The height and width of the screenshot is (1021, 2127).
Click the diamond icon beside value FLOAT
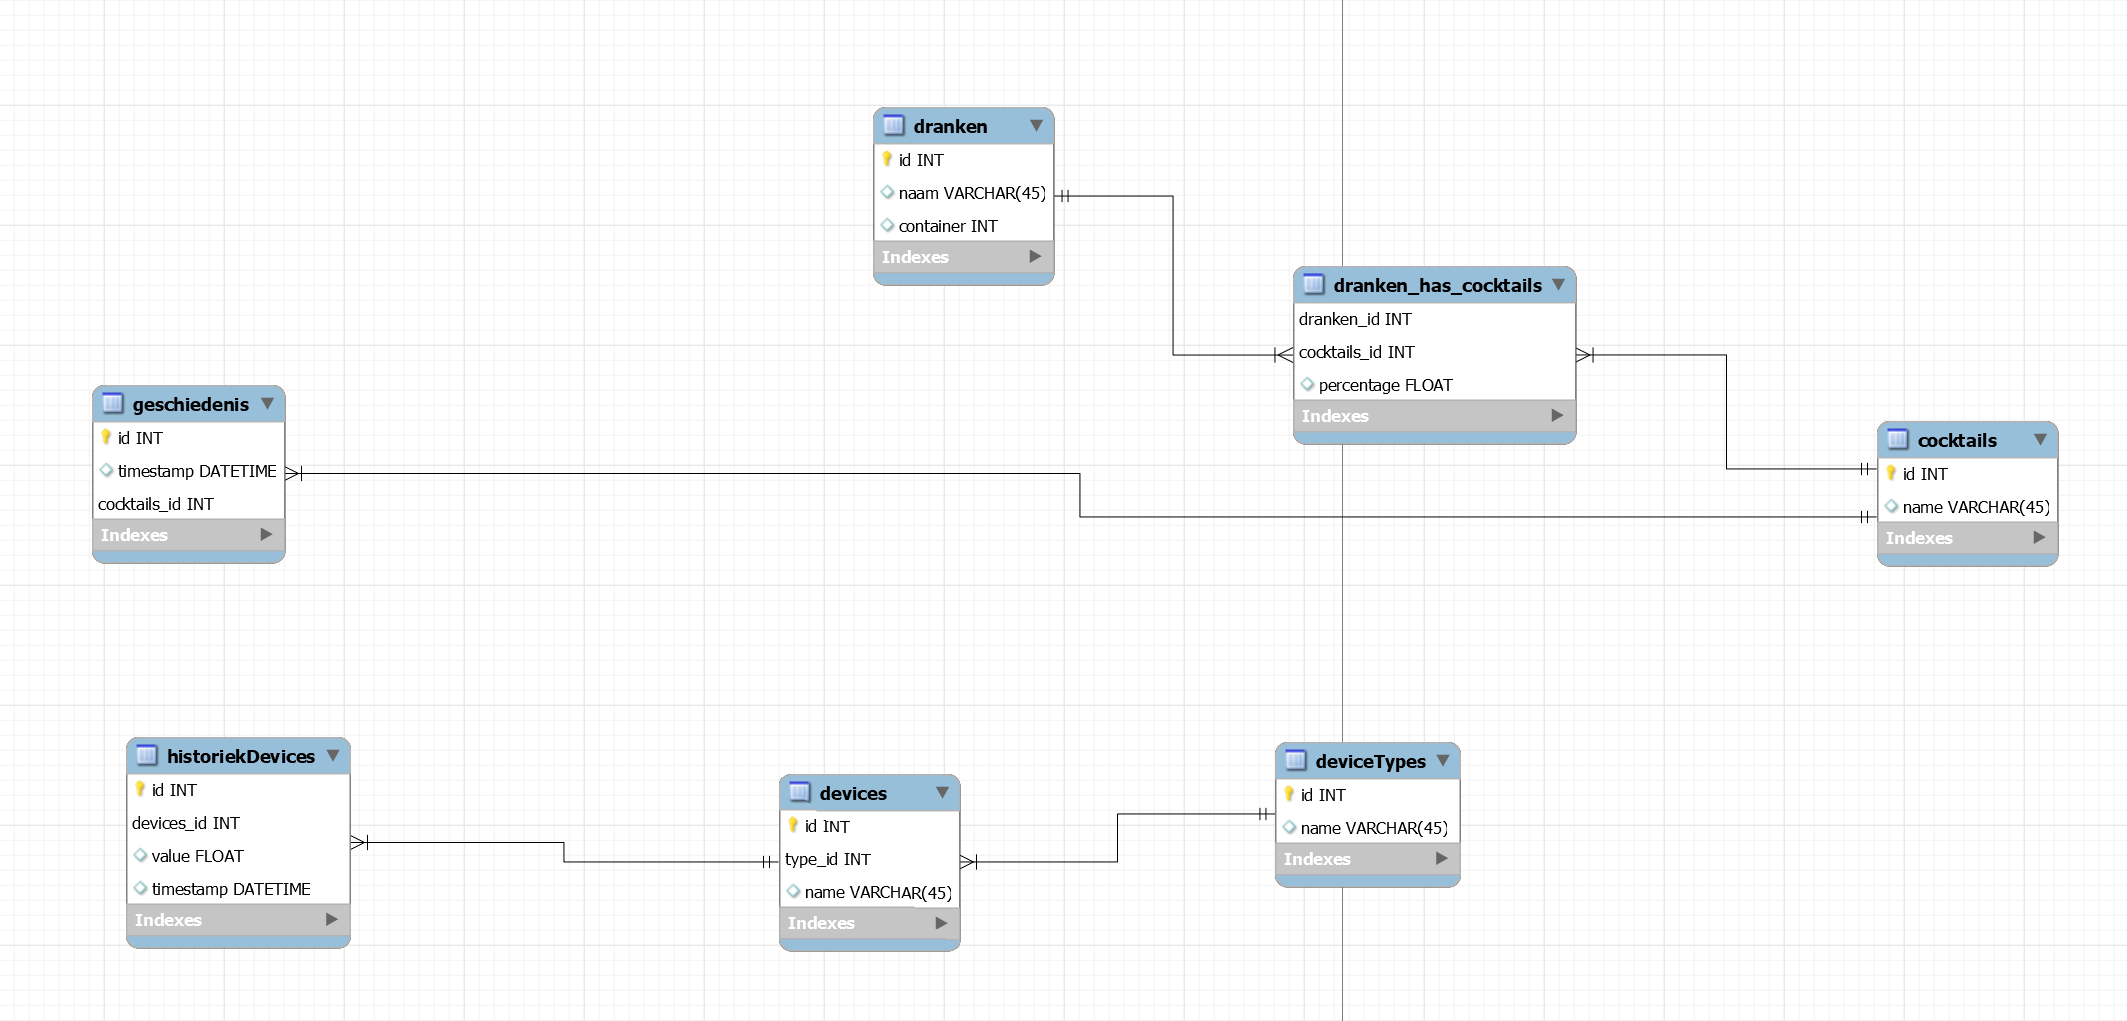point(140,855)
